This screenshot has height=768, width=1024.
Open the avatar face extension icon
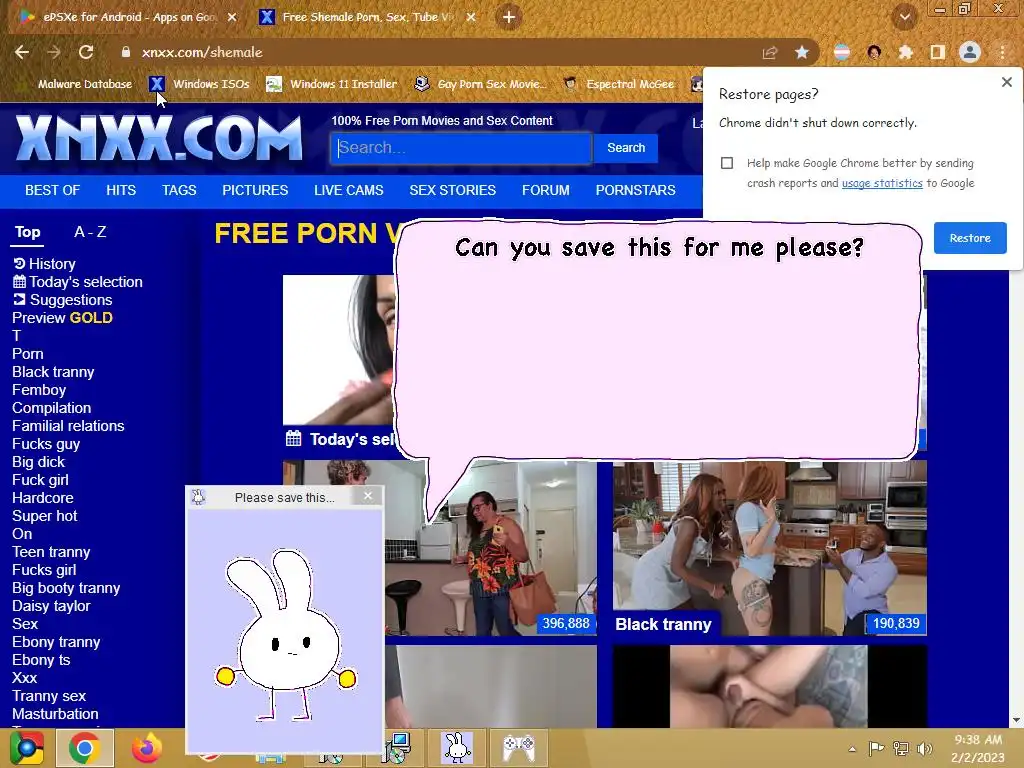click(x=874, y=52)
